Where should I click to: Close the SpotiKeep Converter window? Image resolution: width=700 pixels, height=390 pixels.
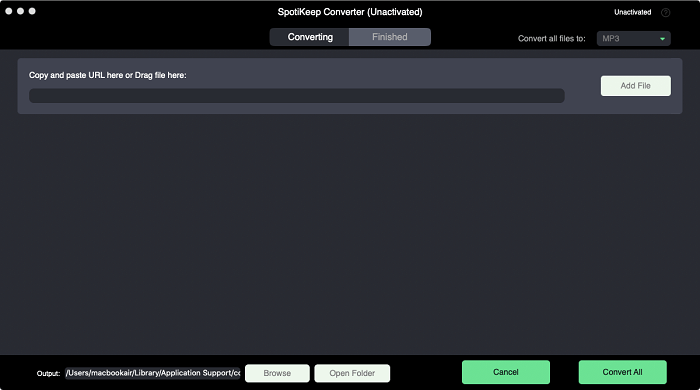coord(8,11)
